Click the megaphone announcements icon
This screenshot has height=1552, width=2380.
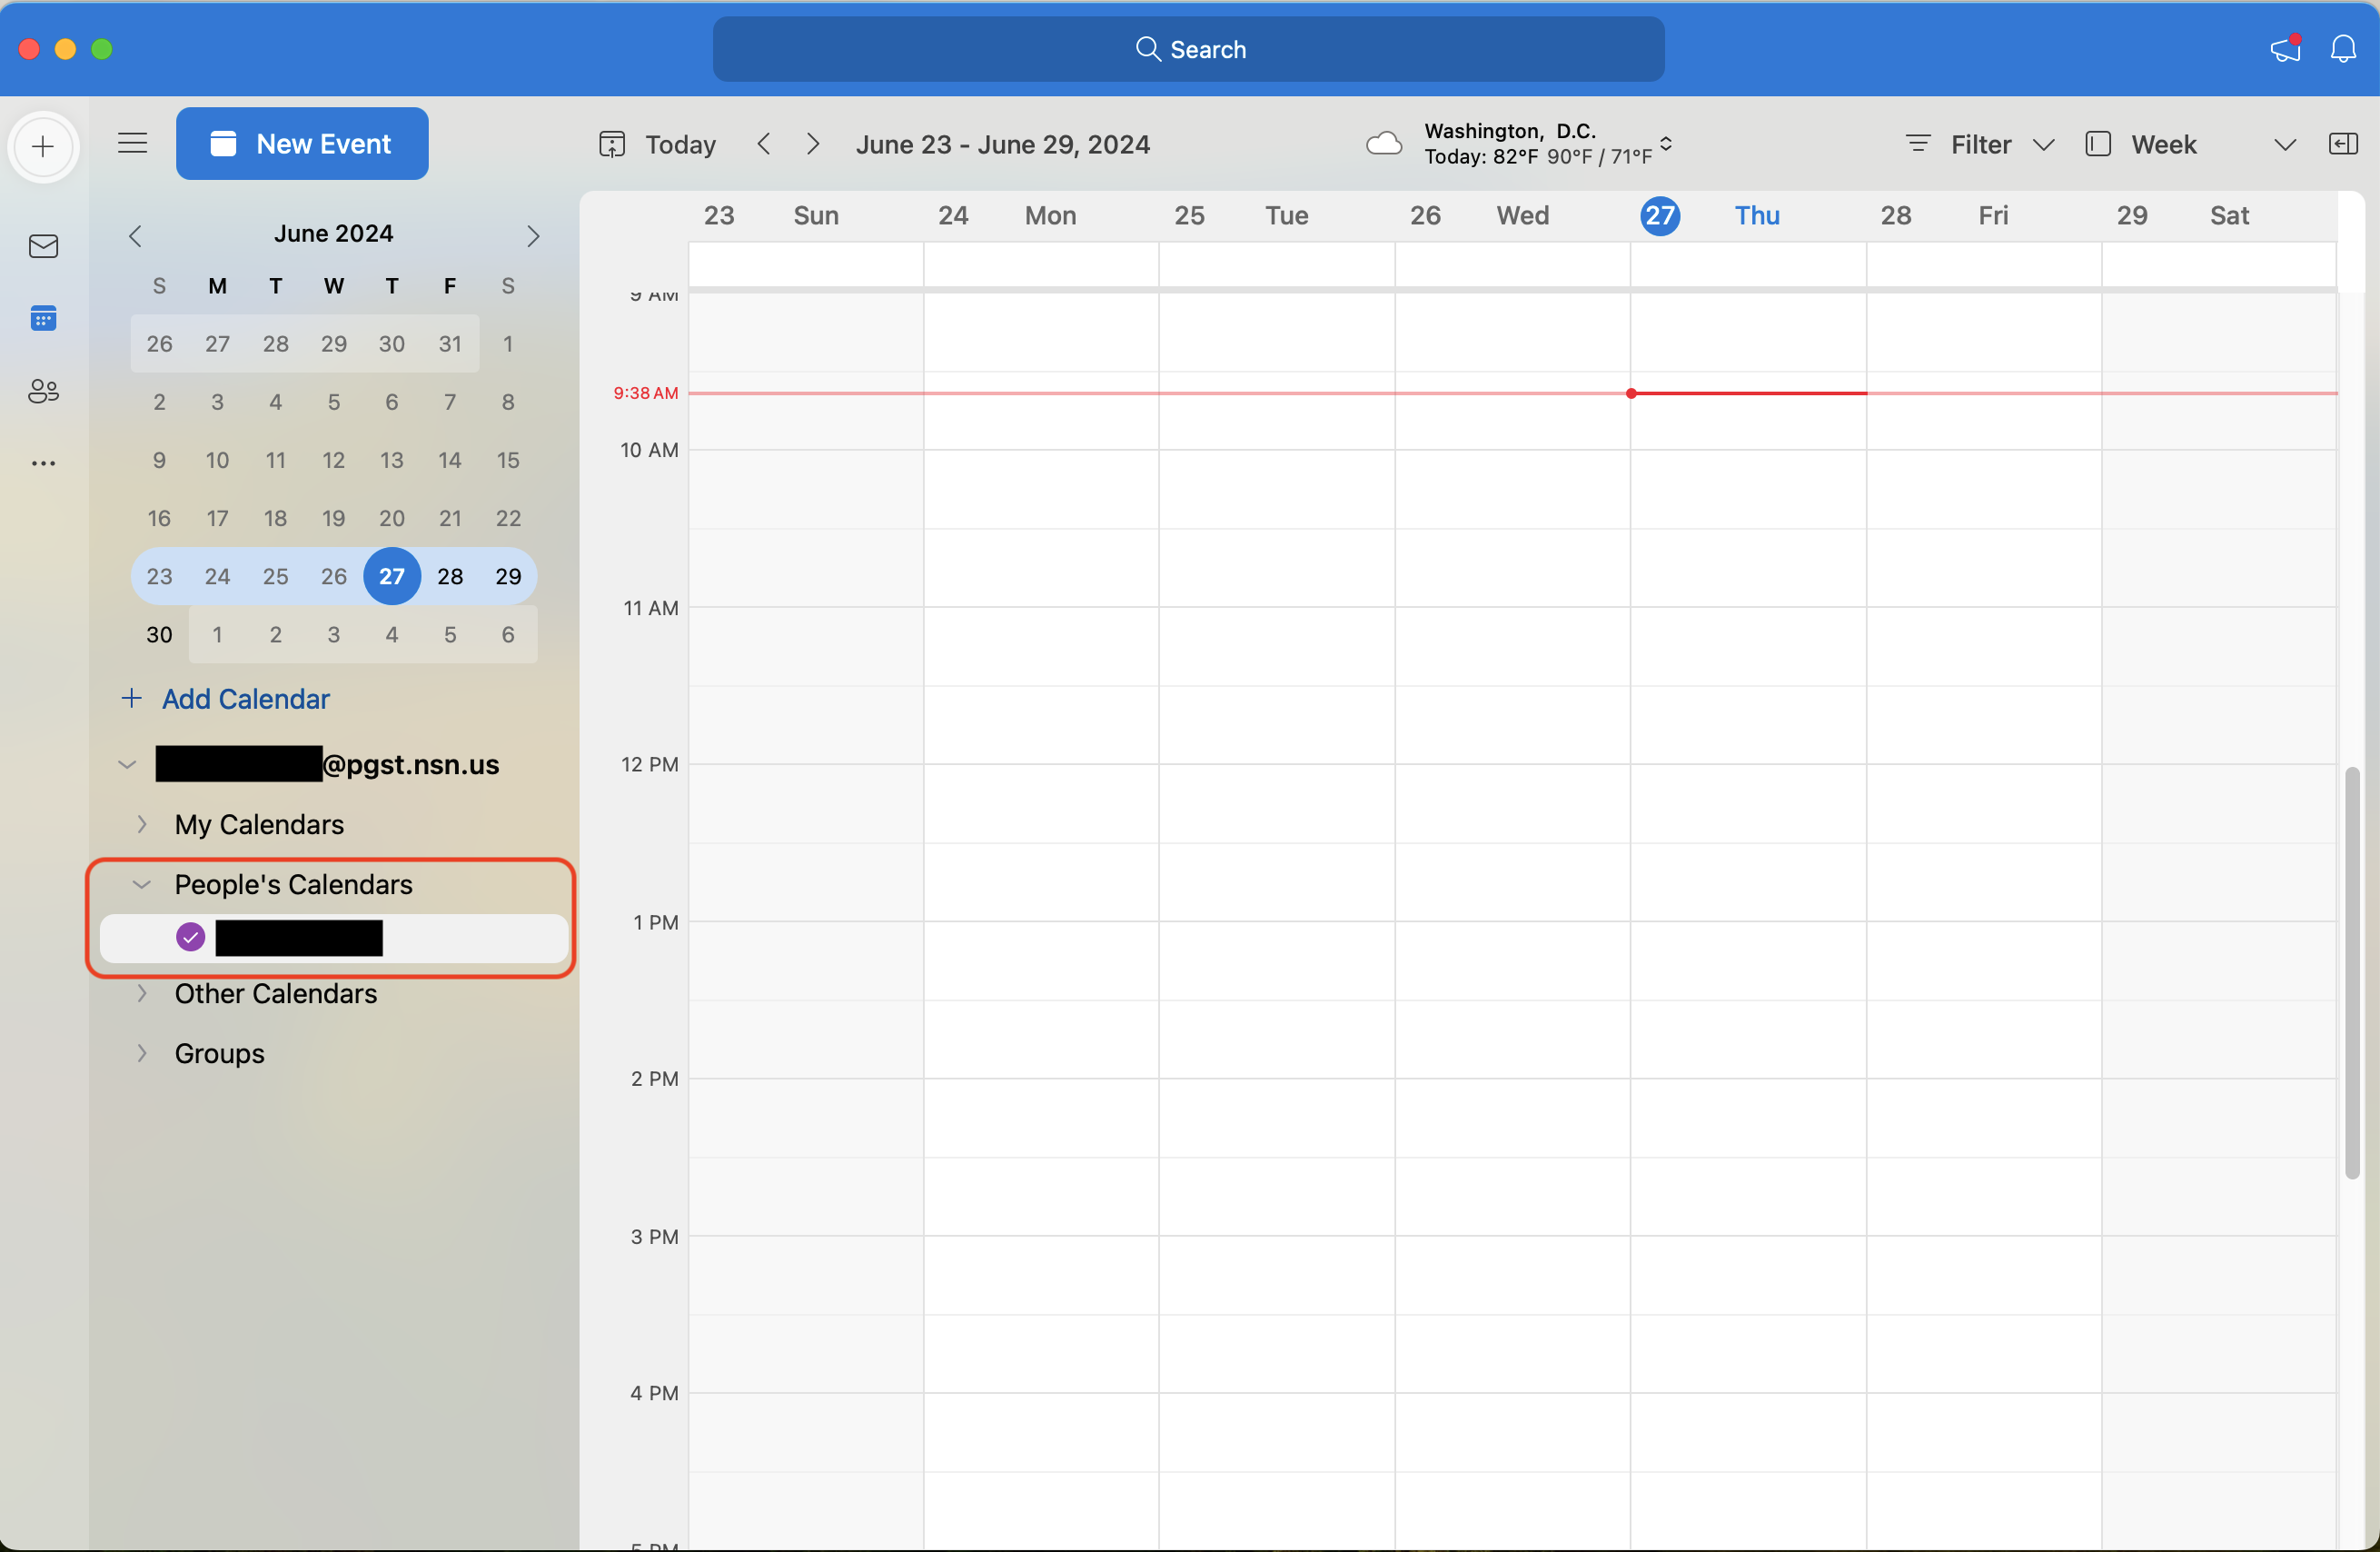tap(2285, 49)
